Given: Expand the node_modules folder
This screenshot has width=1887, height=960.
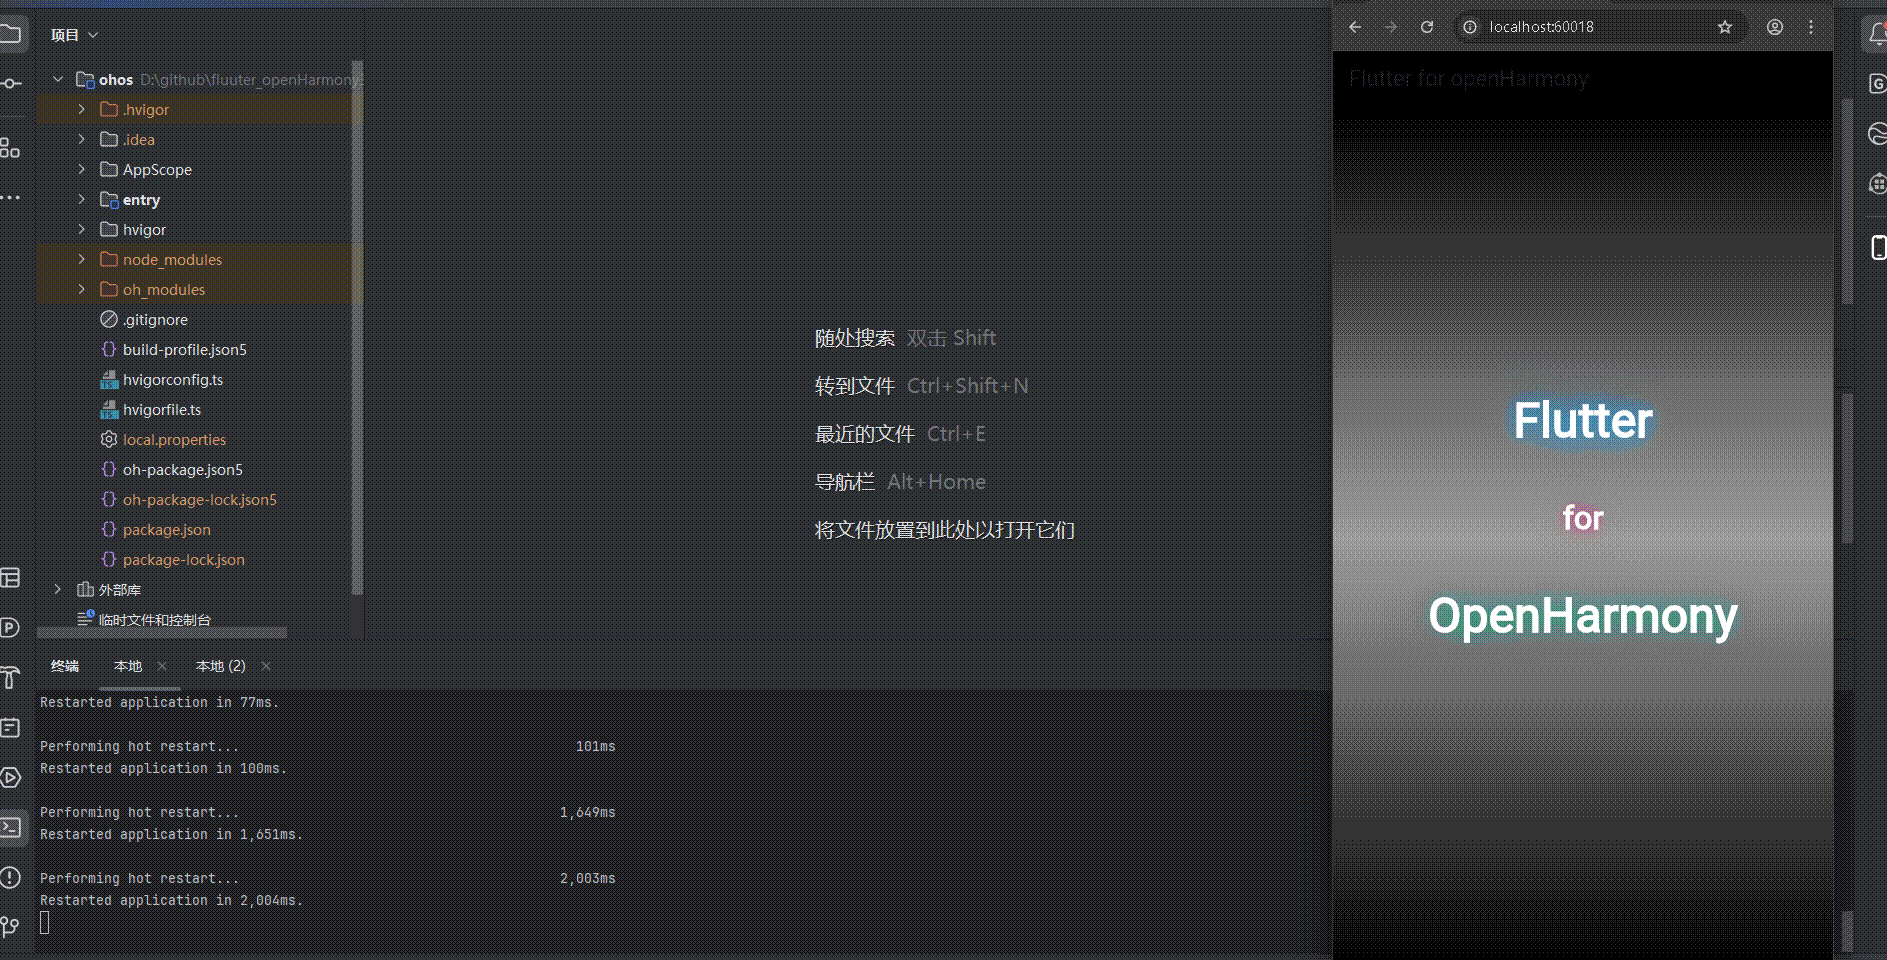Looking at the screenshot, I should point(82,259).
